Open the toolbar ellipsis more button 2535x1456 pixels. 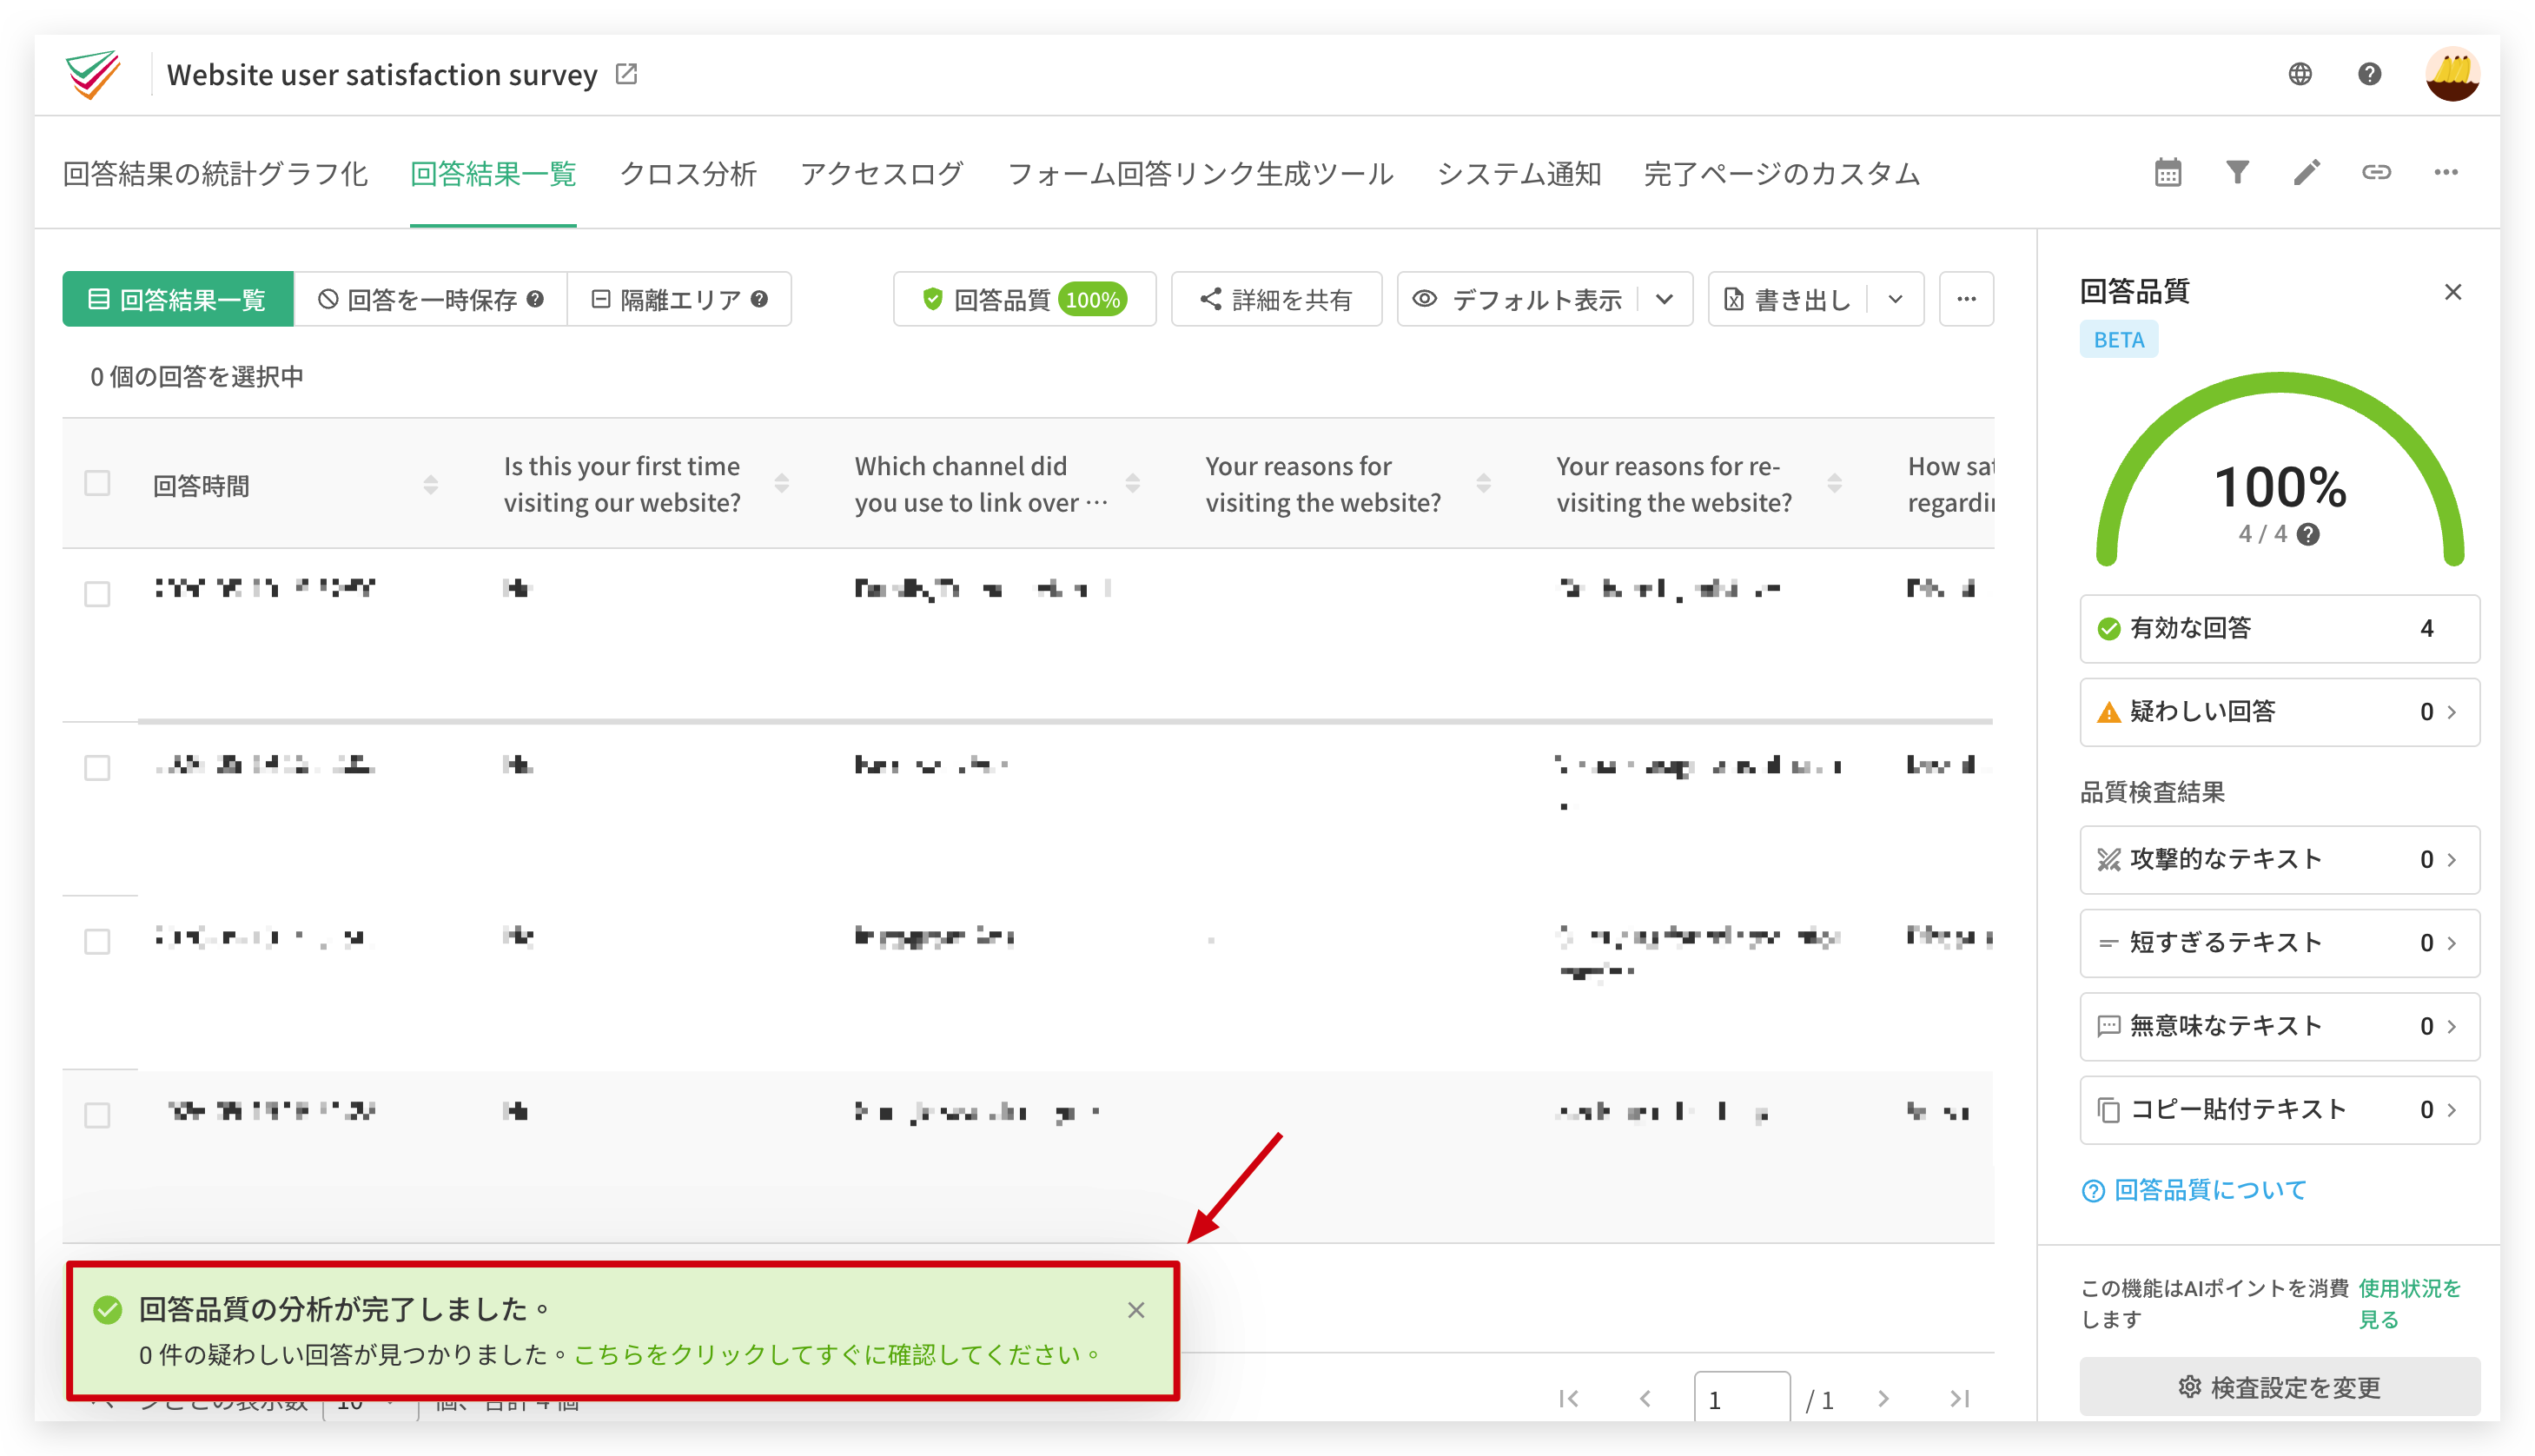(1966, 299)
